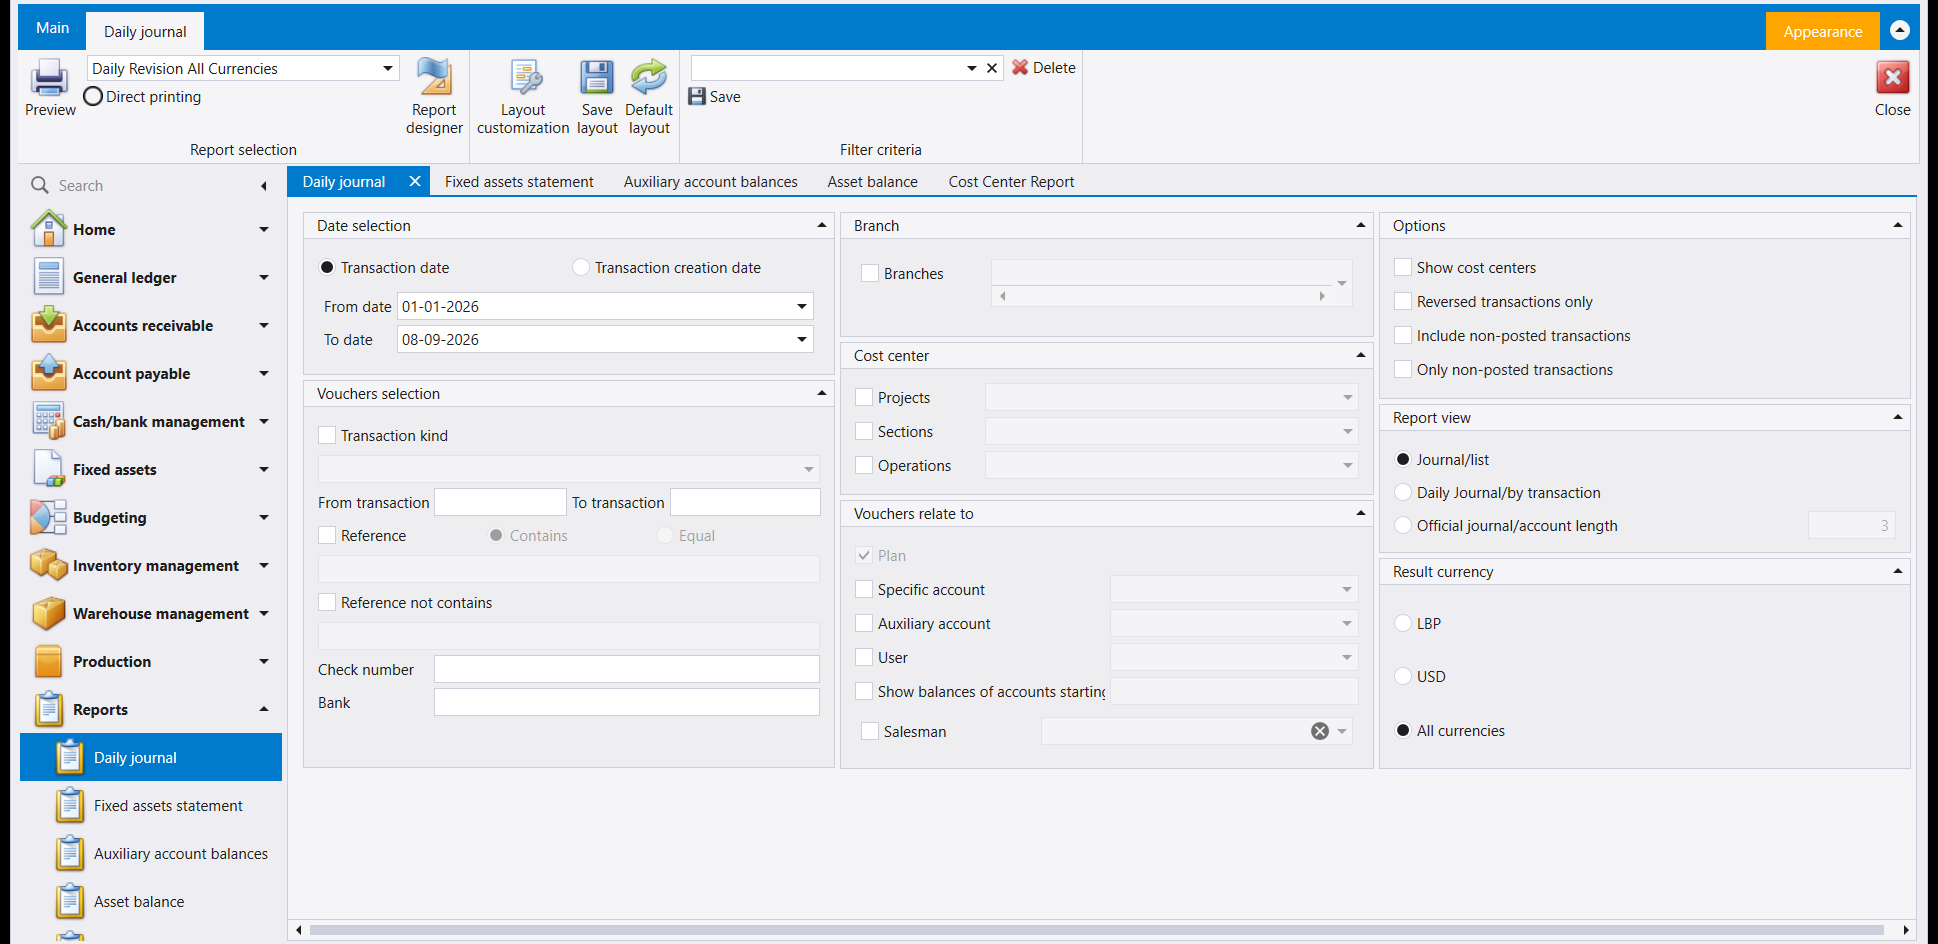
Task: Save the filter criteria
Action: tap(714, 97)
